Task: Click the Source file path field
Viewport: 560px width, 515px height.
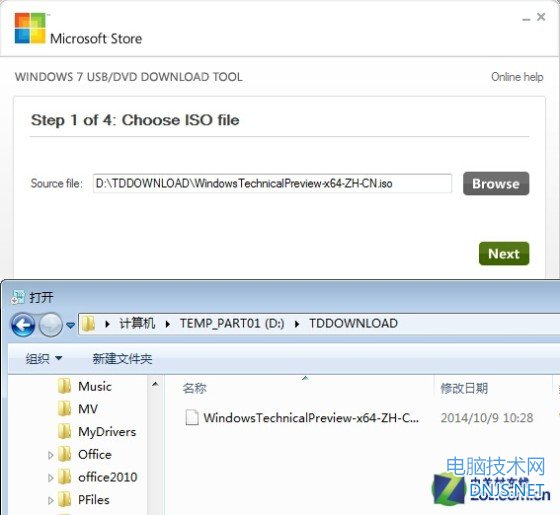Action: (x=272, y=184)
